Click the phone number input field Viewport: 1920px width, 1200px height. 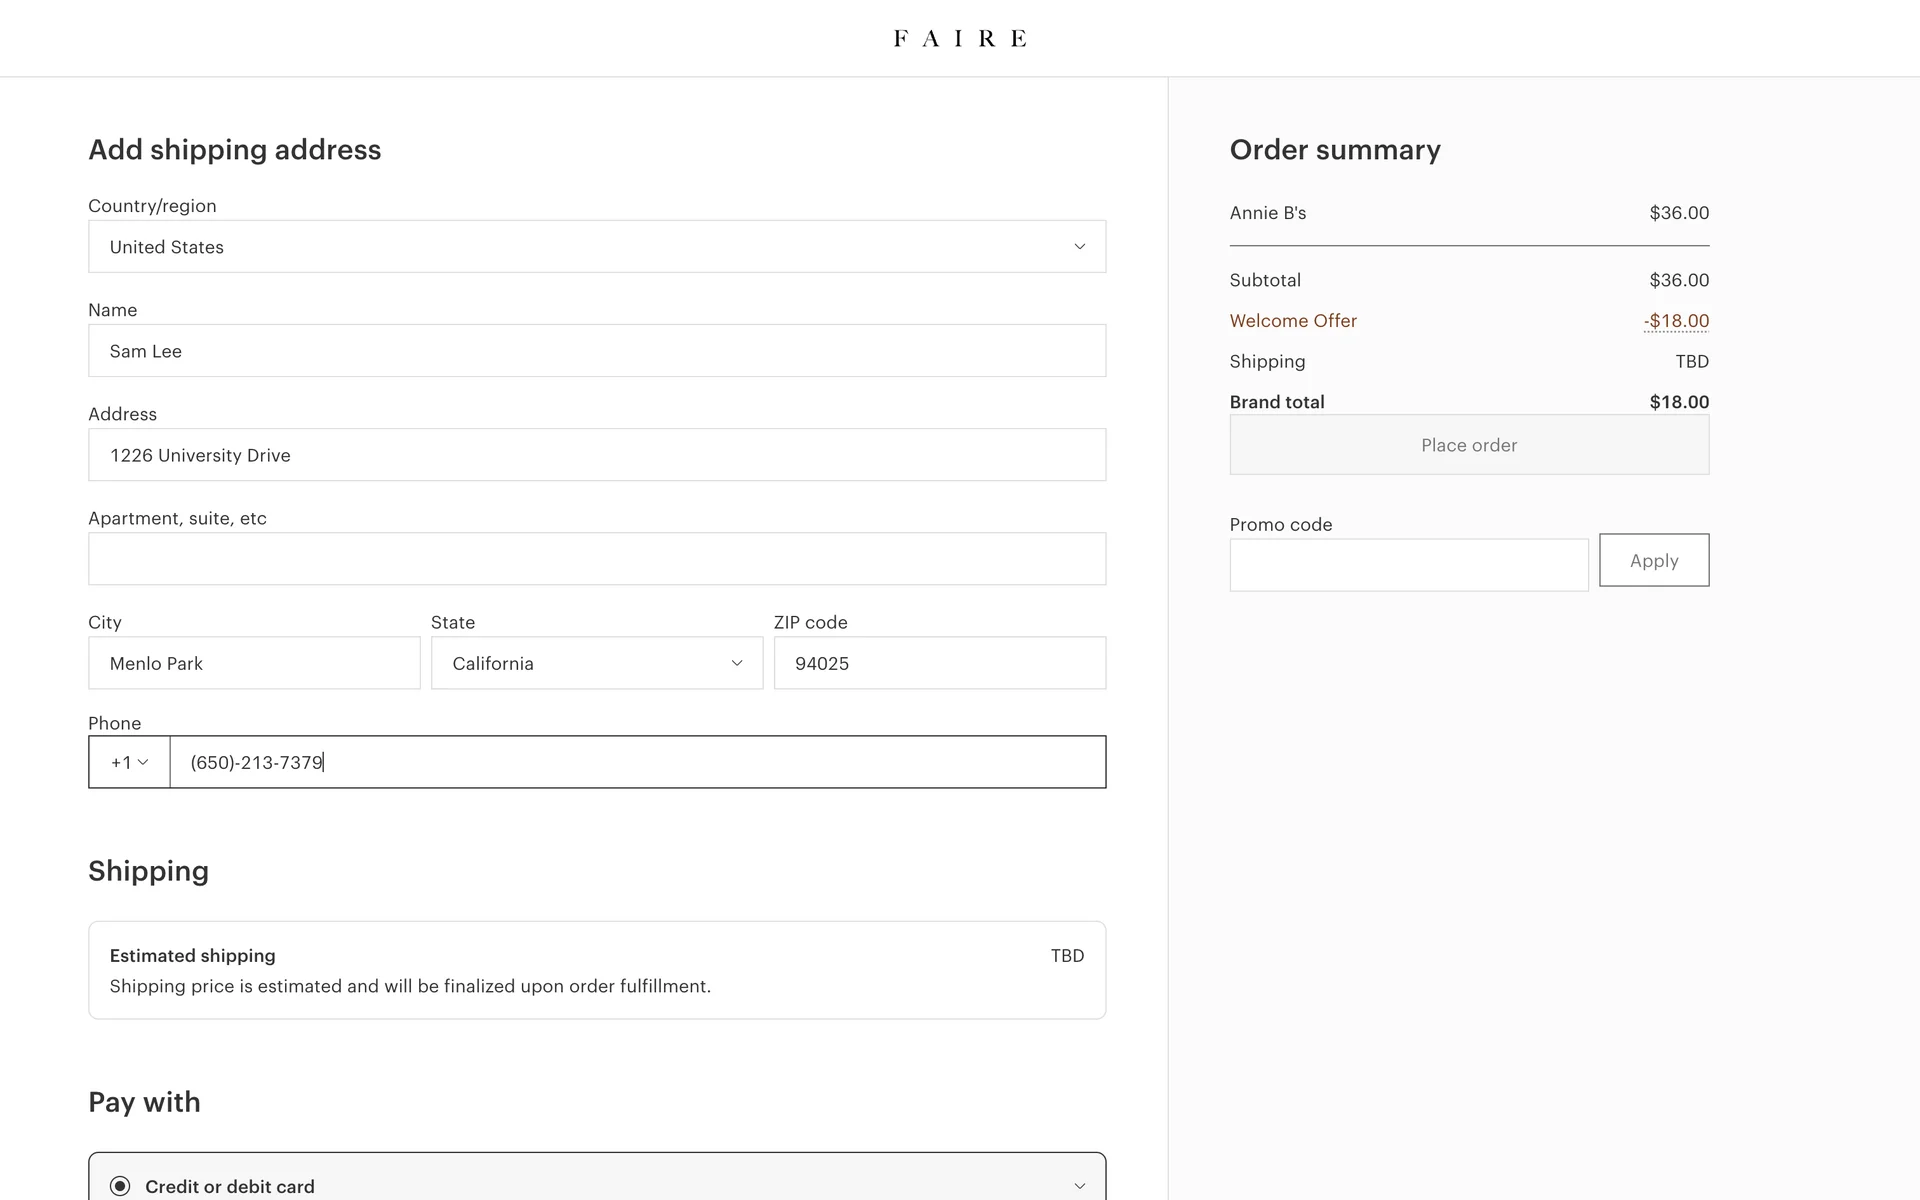pyautogui.click(x=637, y=762)
